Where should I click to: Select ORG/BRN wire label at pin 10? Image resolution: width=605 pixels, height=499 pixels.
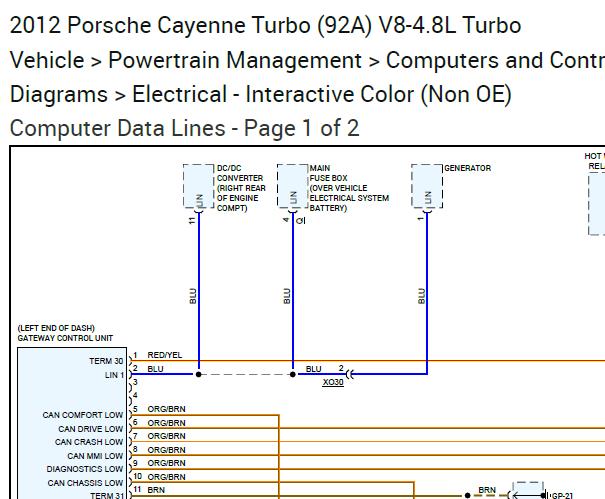[x=166, y=477]
